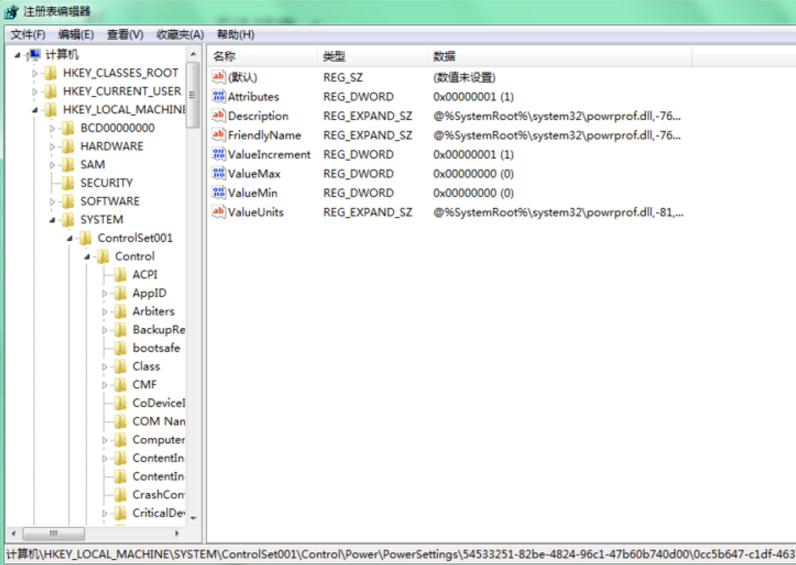Click the Class folder icon
The height and width of the screenshot is (565, 796).
[120, 366]
